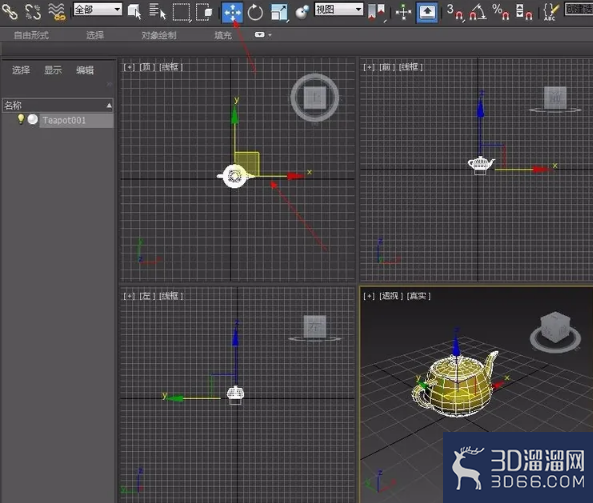Screen dimensions: 593x503
Task: Open the reference coordinate dropdown 视图
Action: point(339,9)
